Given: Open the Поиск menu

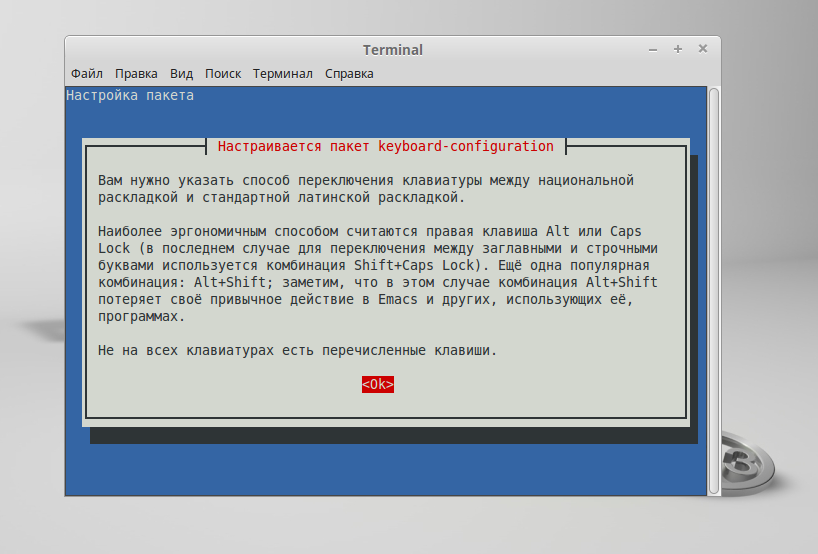Looking at the screenshot, I should coord(223,74).
